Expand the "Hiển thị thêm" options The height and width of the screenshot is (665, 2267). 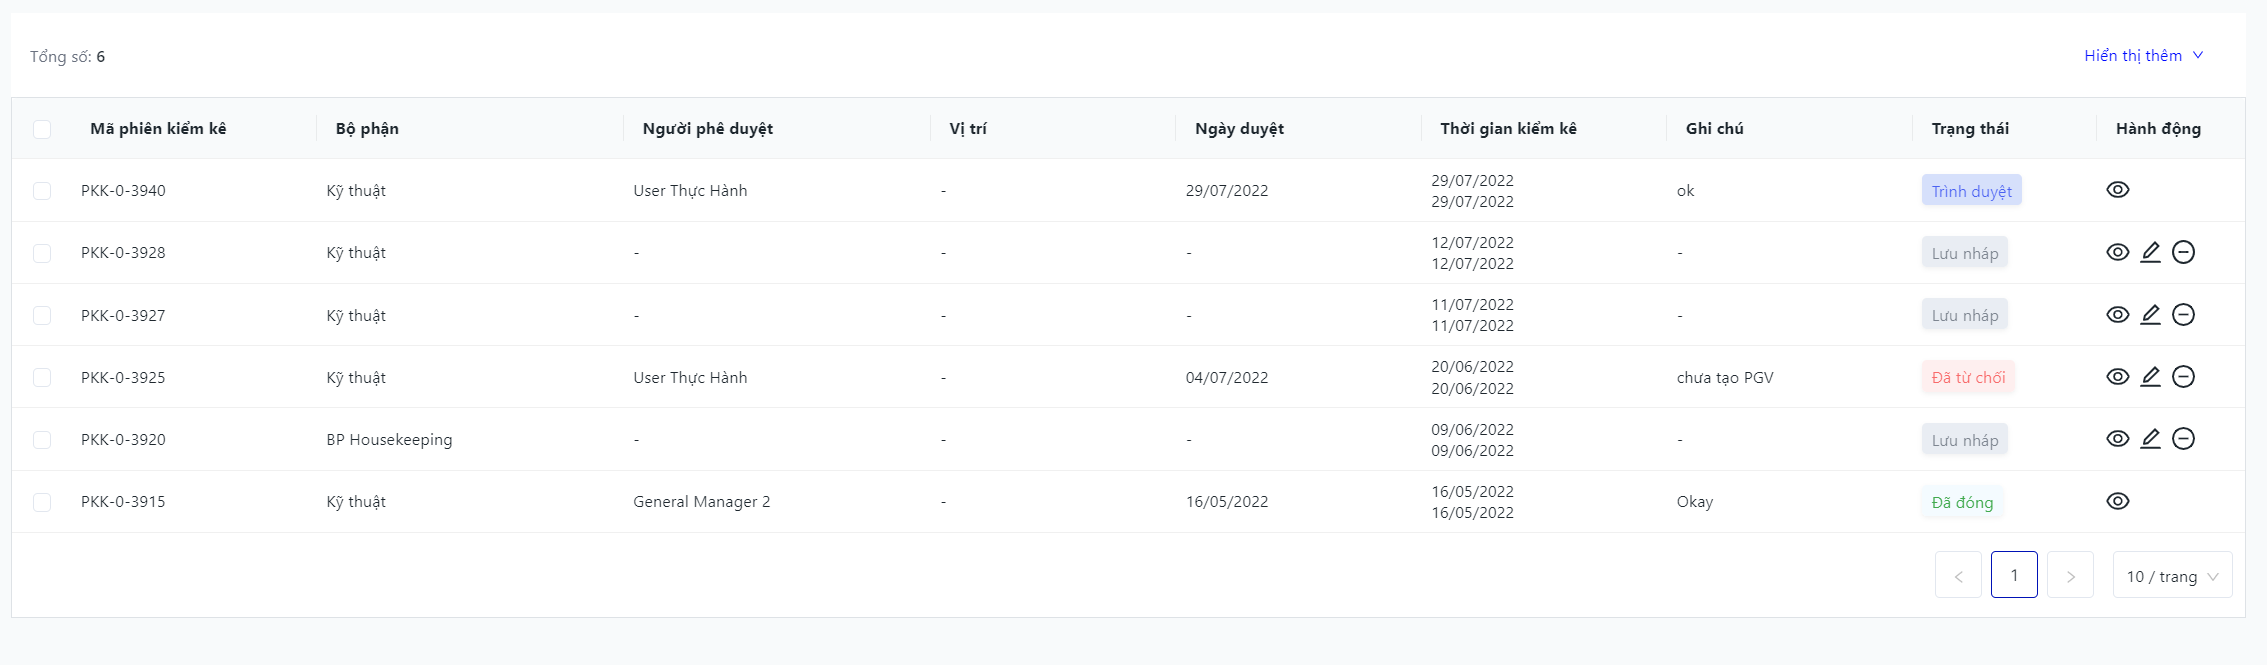[x=2143, y=56]
